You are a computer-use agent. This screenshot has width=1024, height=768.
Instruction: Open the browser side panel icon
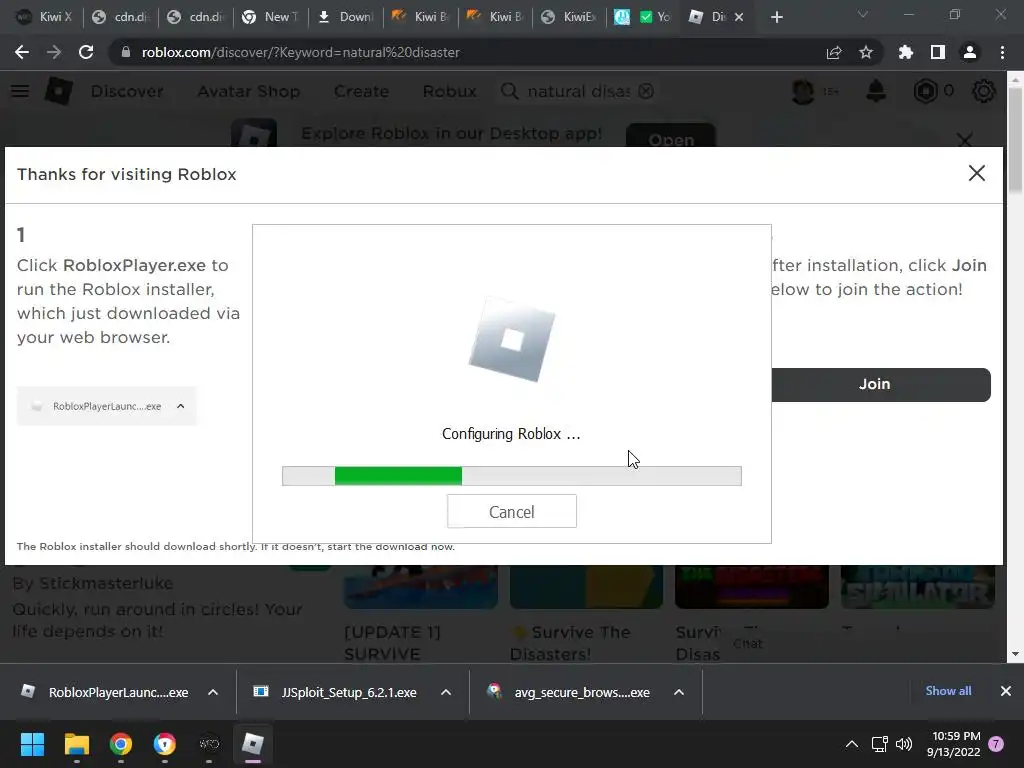[x=937, y=52]
